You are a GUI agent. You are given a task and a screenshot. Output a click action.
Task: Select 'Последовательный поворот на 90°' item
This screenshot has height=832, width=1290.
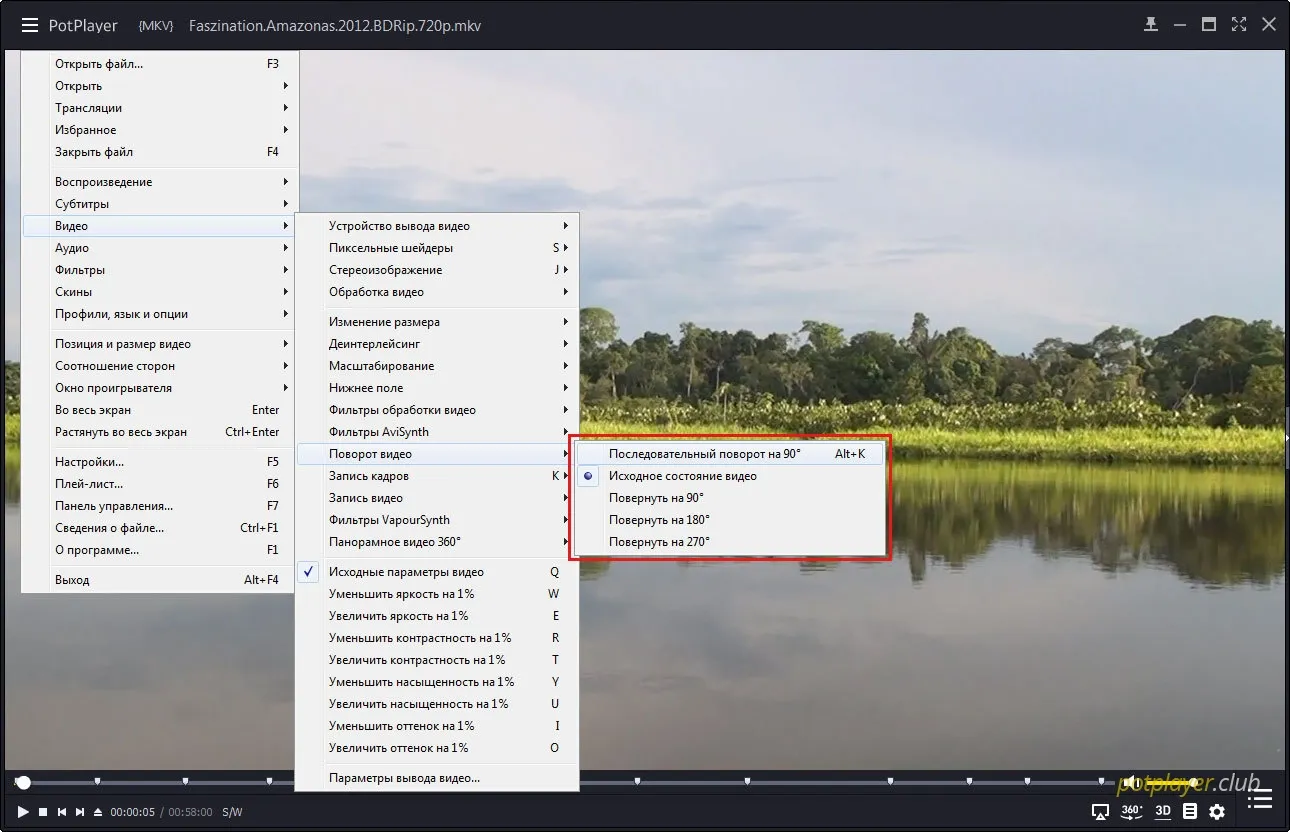731,454
